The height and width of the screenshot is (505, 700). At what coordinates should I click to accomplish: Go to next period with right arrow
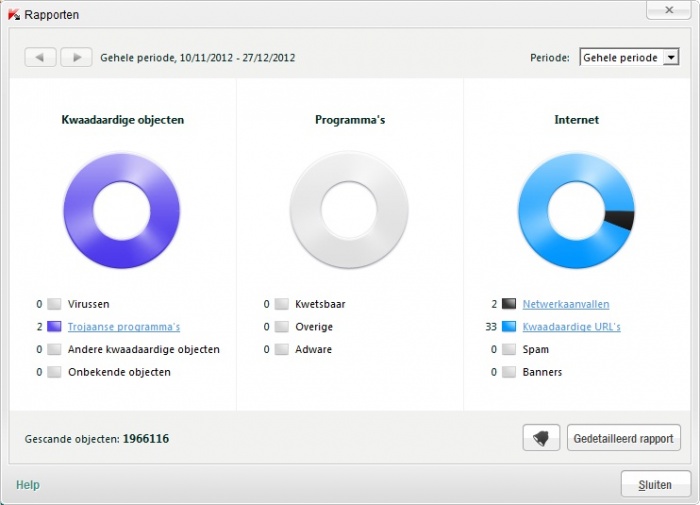click(x=76, y=57)
